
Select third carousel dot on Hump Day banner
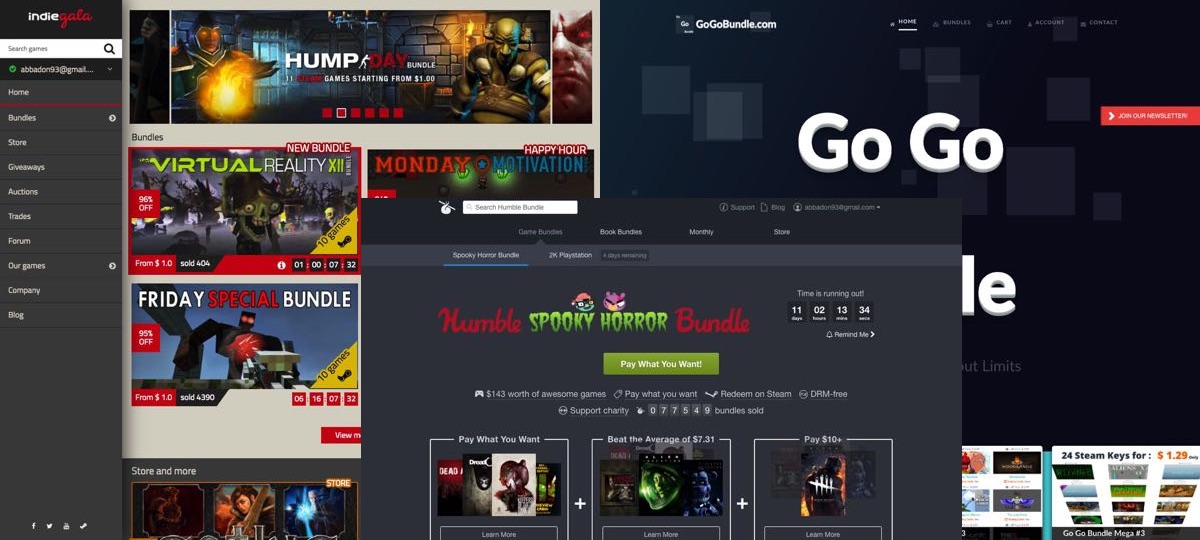coord(355,113)
